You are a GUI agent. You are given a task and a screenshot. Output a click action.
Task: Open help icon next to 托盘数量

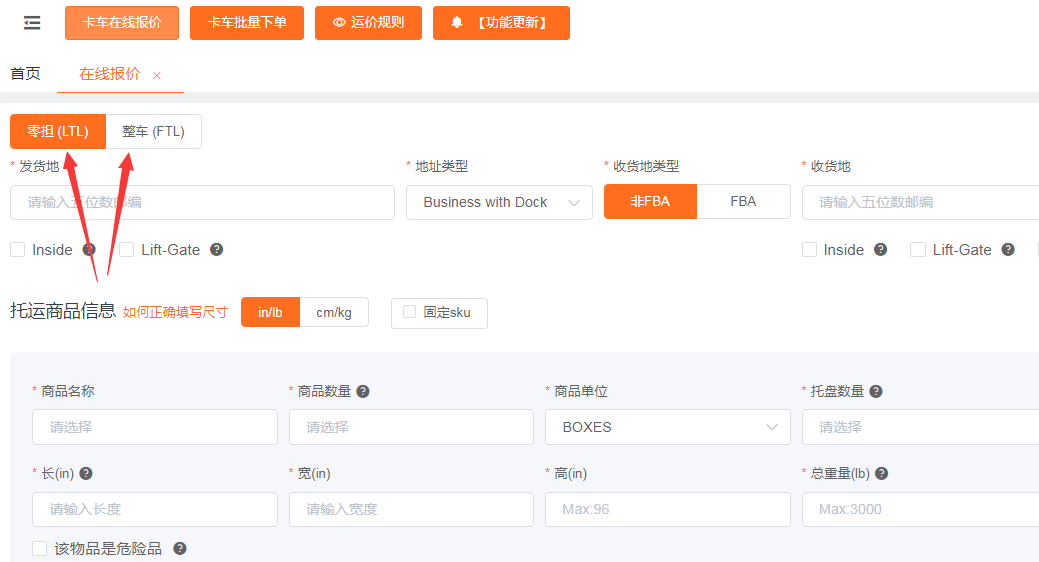[876, 392]
